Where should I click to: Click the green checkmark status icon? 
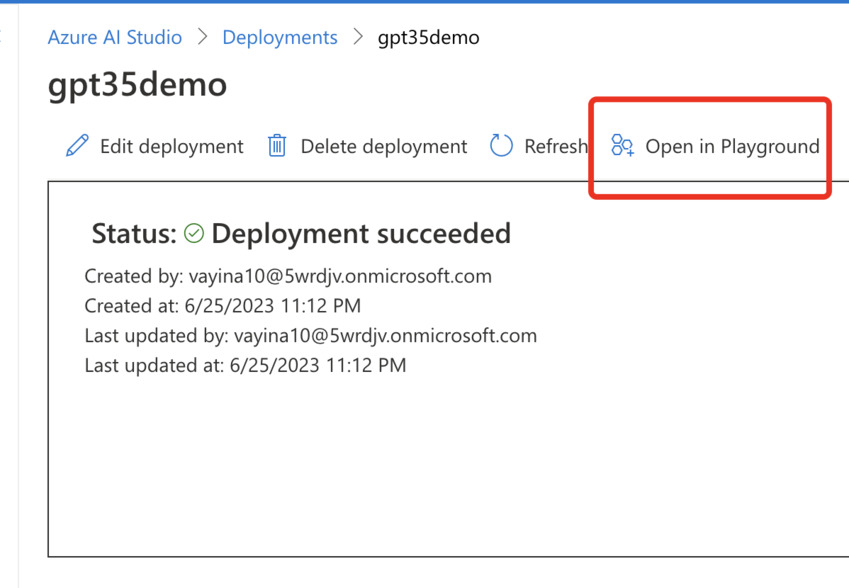pos(194,233)
